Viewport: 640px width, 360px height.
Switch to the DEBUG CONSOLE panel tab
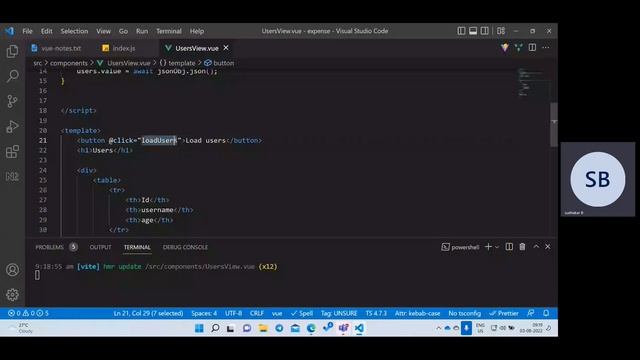tap(185, 247)
